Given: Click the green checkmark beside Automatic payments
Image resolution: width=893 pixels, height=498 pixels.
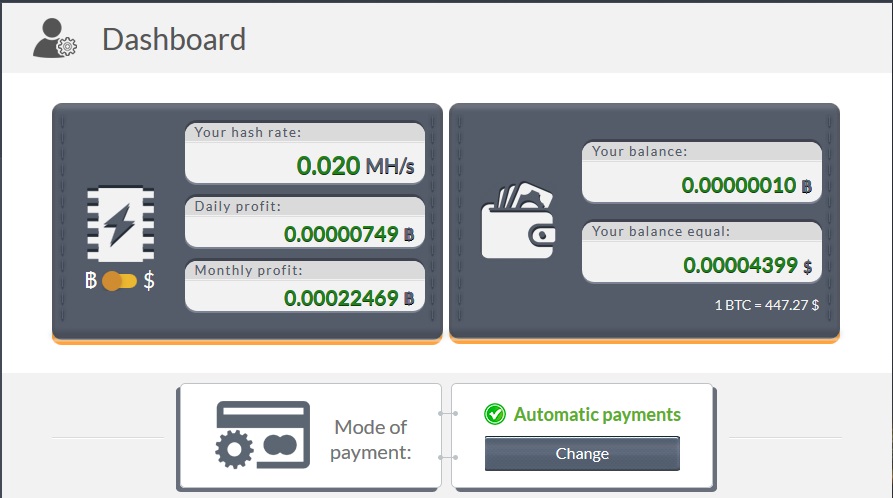Looking at the screenshot, I should [x=495, y=414].
